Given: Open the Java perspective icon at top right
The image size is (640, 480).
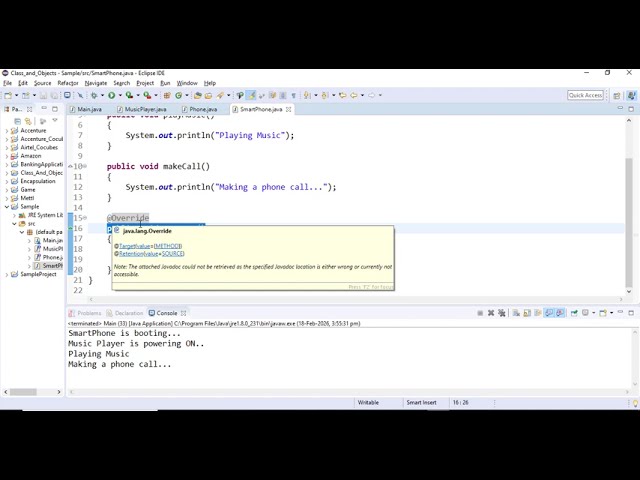Looking at the screenshot, I should point(631,95).
